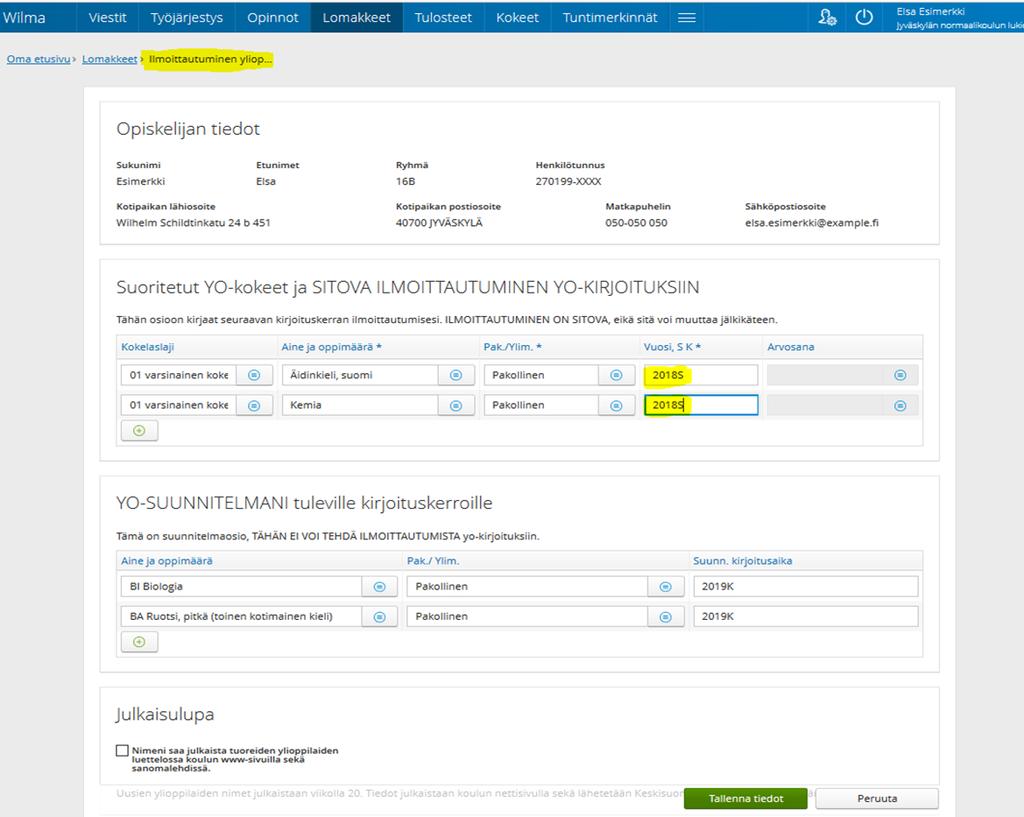Click the Henkilötunnus value 270199-XXXX
This screenshot has width=1024, height=817.
(568, 182)
